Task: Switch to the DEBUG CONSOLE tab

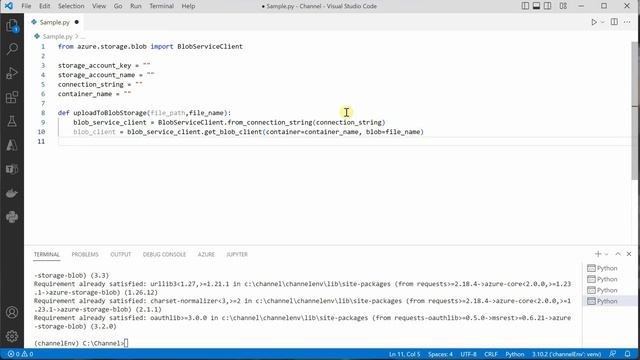Action: pos(164,254)
